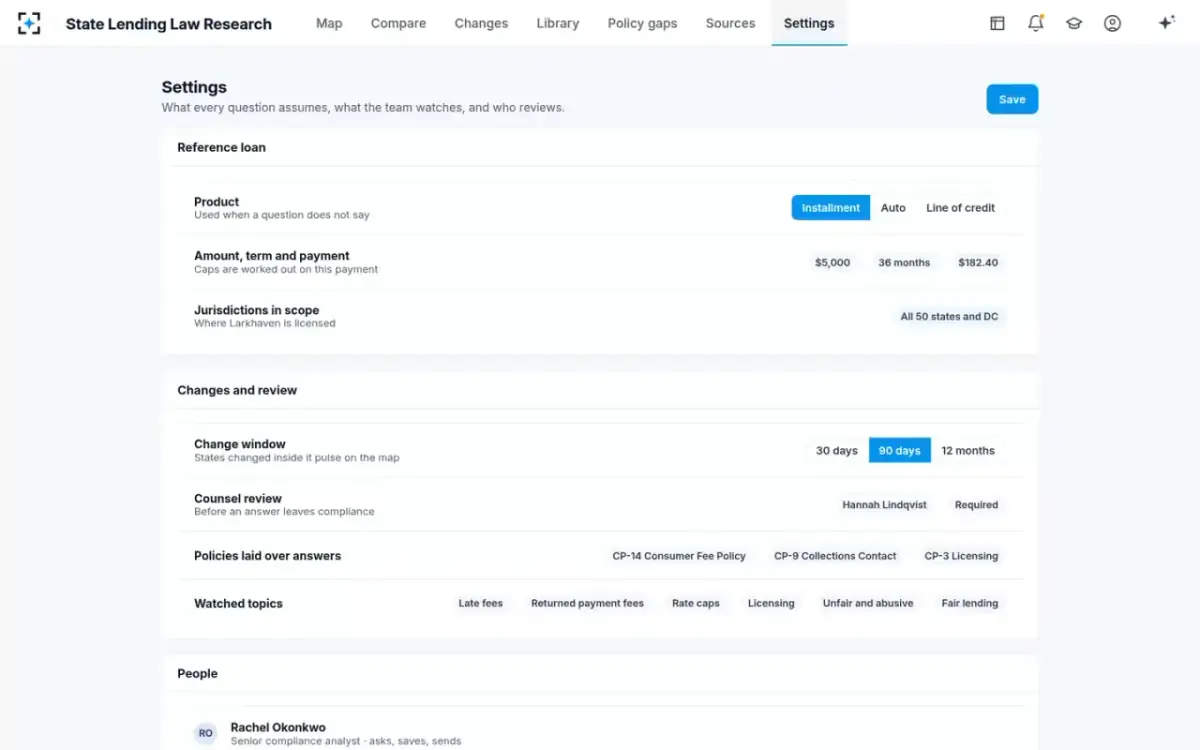Edit the $5,000 amount chip
This screenshot has width=1200, height=750.
pos(832,263)
